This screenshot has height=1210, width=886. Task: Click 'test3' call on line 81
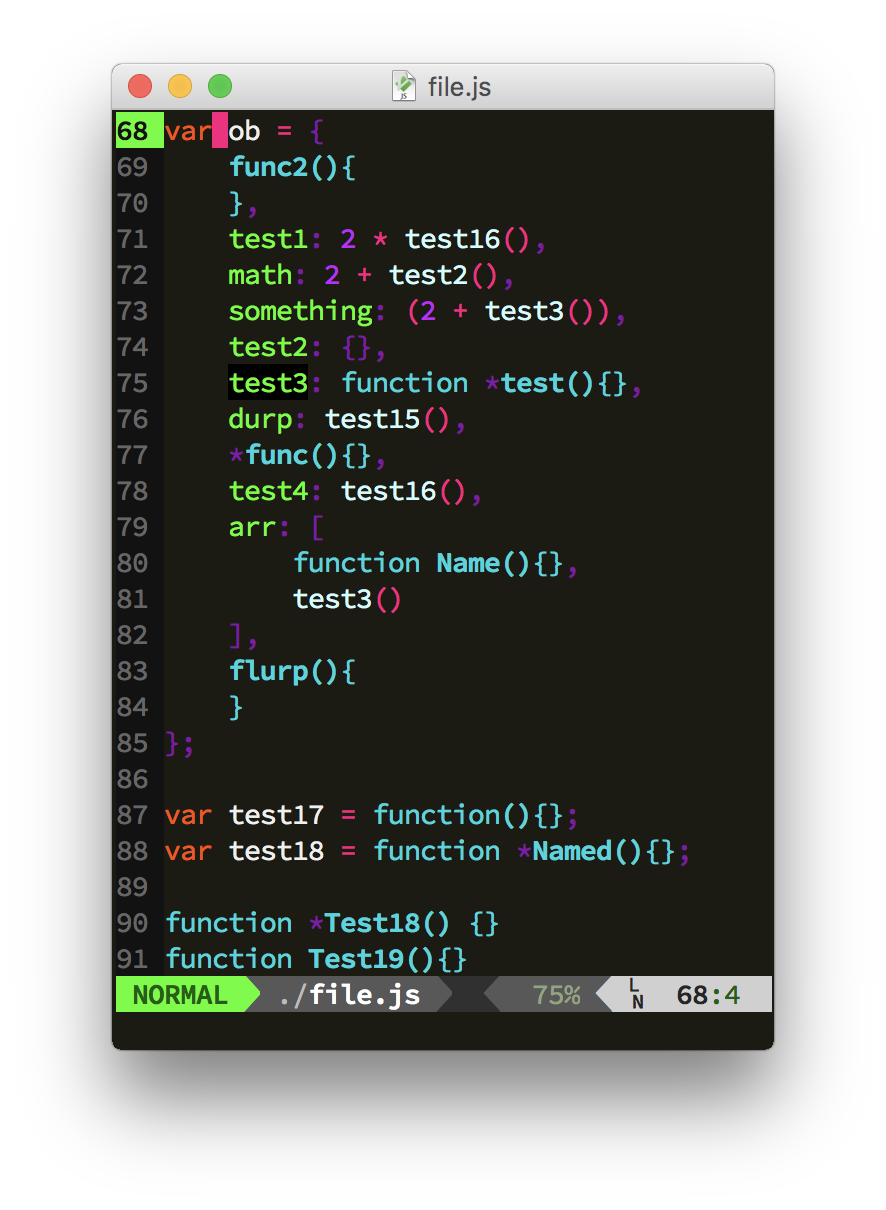click(x=333, y=599)
